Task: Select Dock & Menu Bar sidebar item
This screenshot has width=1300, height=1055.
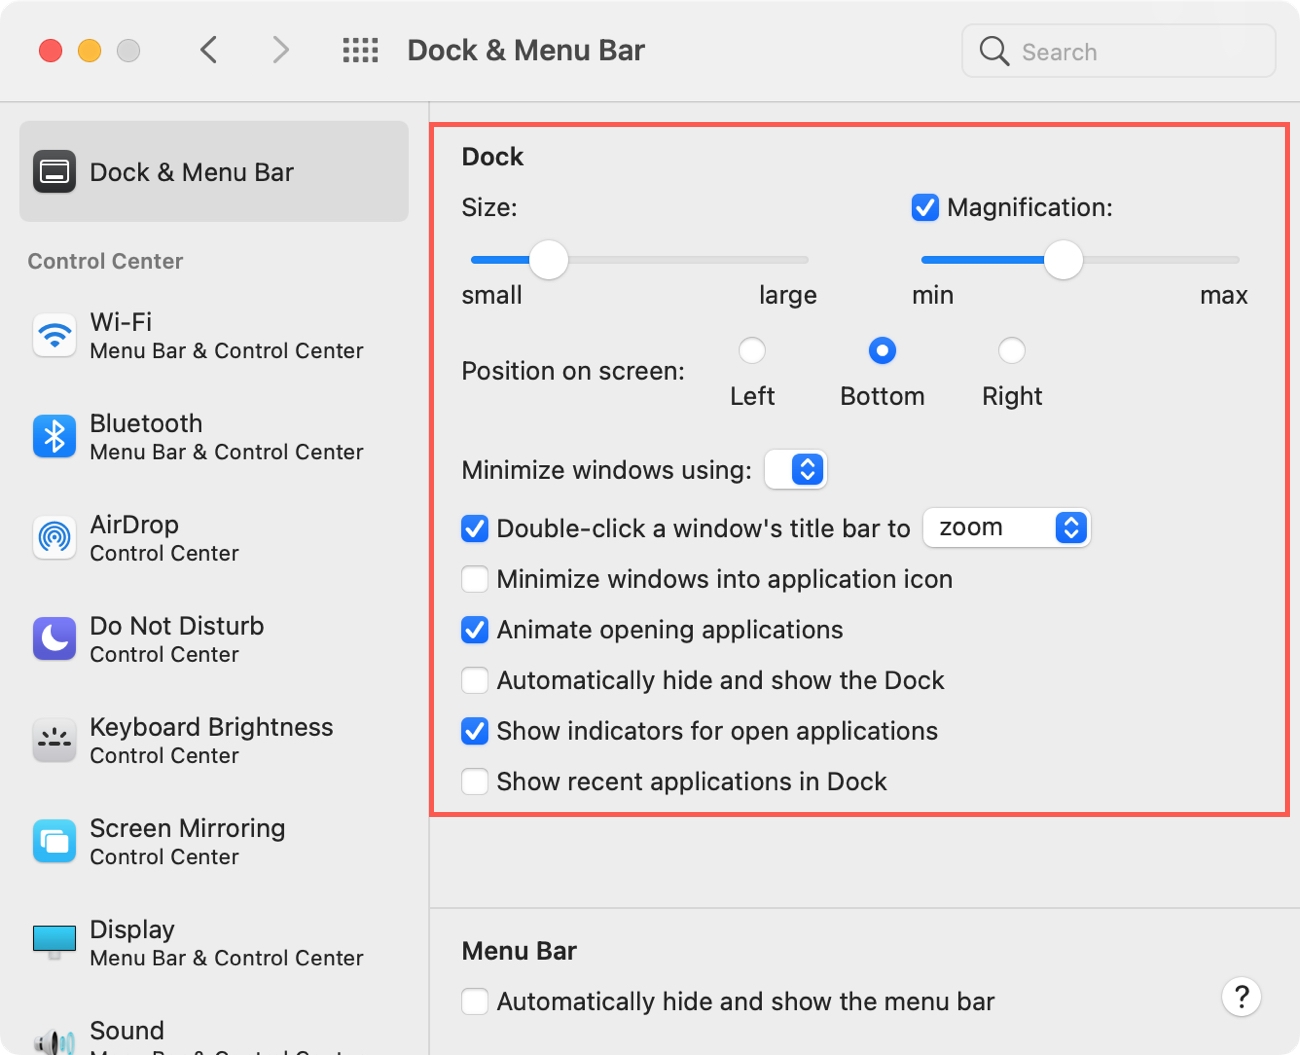Action: 214,172
